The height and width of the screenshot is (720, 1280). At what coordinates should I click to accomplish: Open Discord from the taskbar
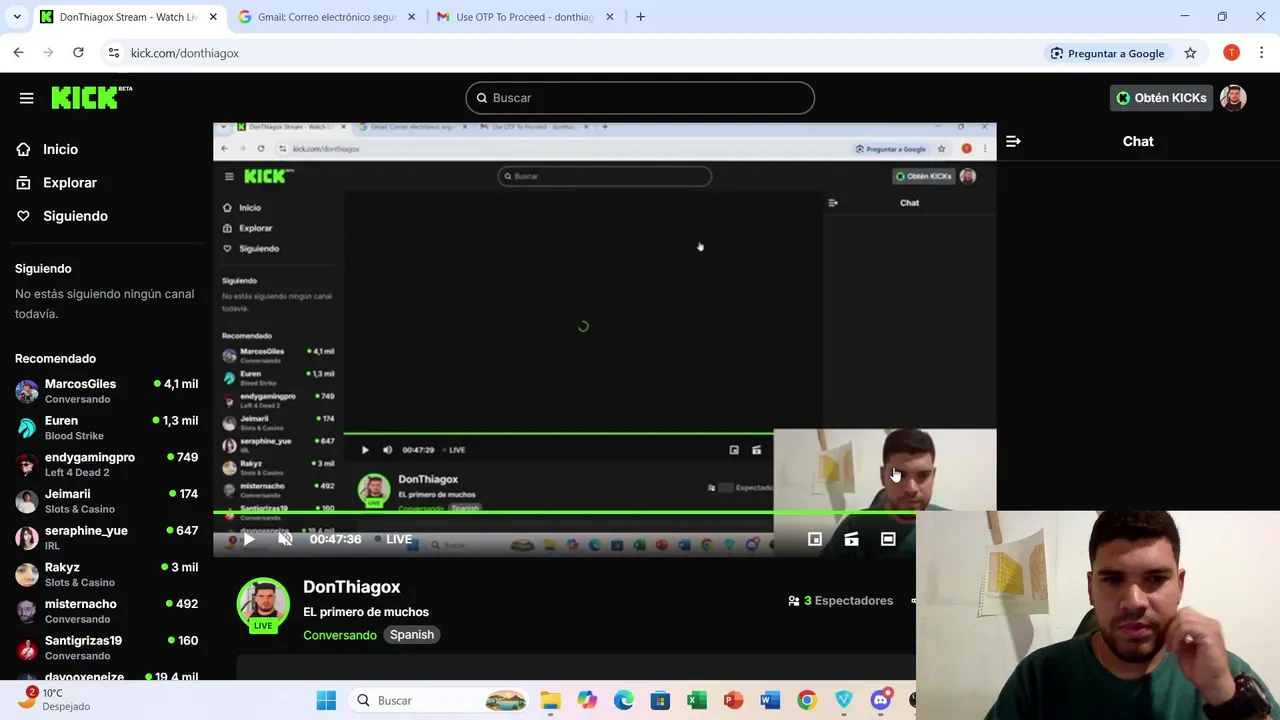[881, 700]
